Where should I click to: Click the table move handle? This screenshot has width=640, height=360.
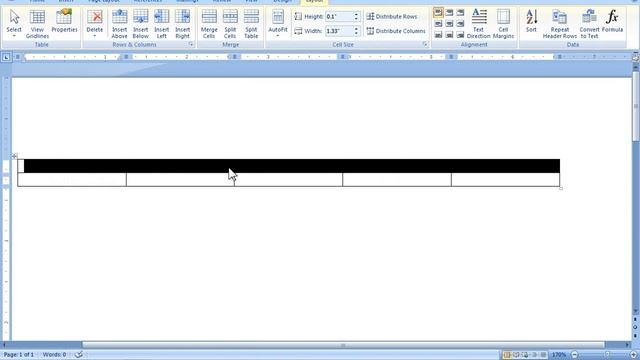click(x=14, y=156)
